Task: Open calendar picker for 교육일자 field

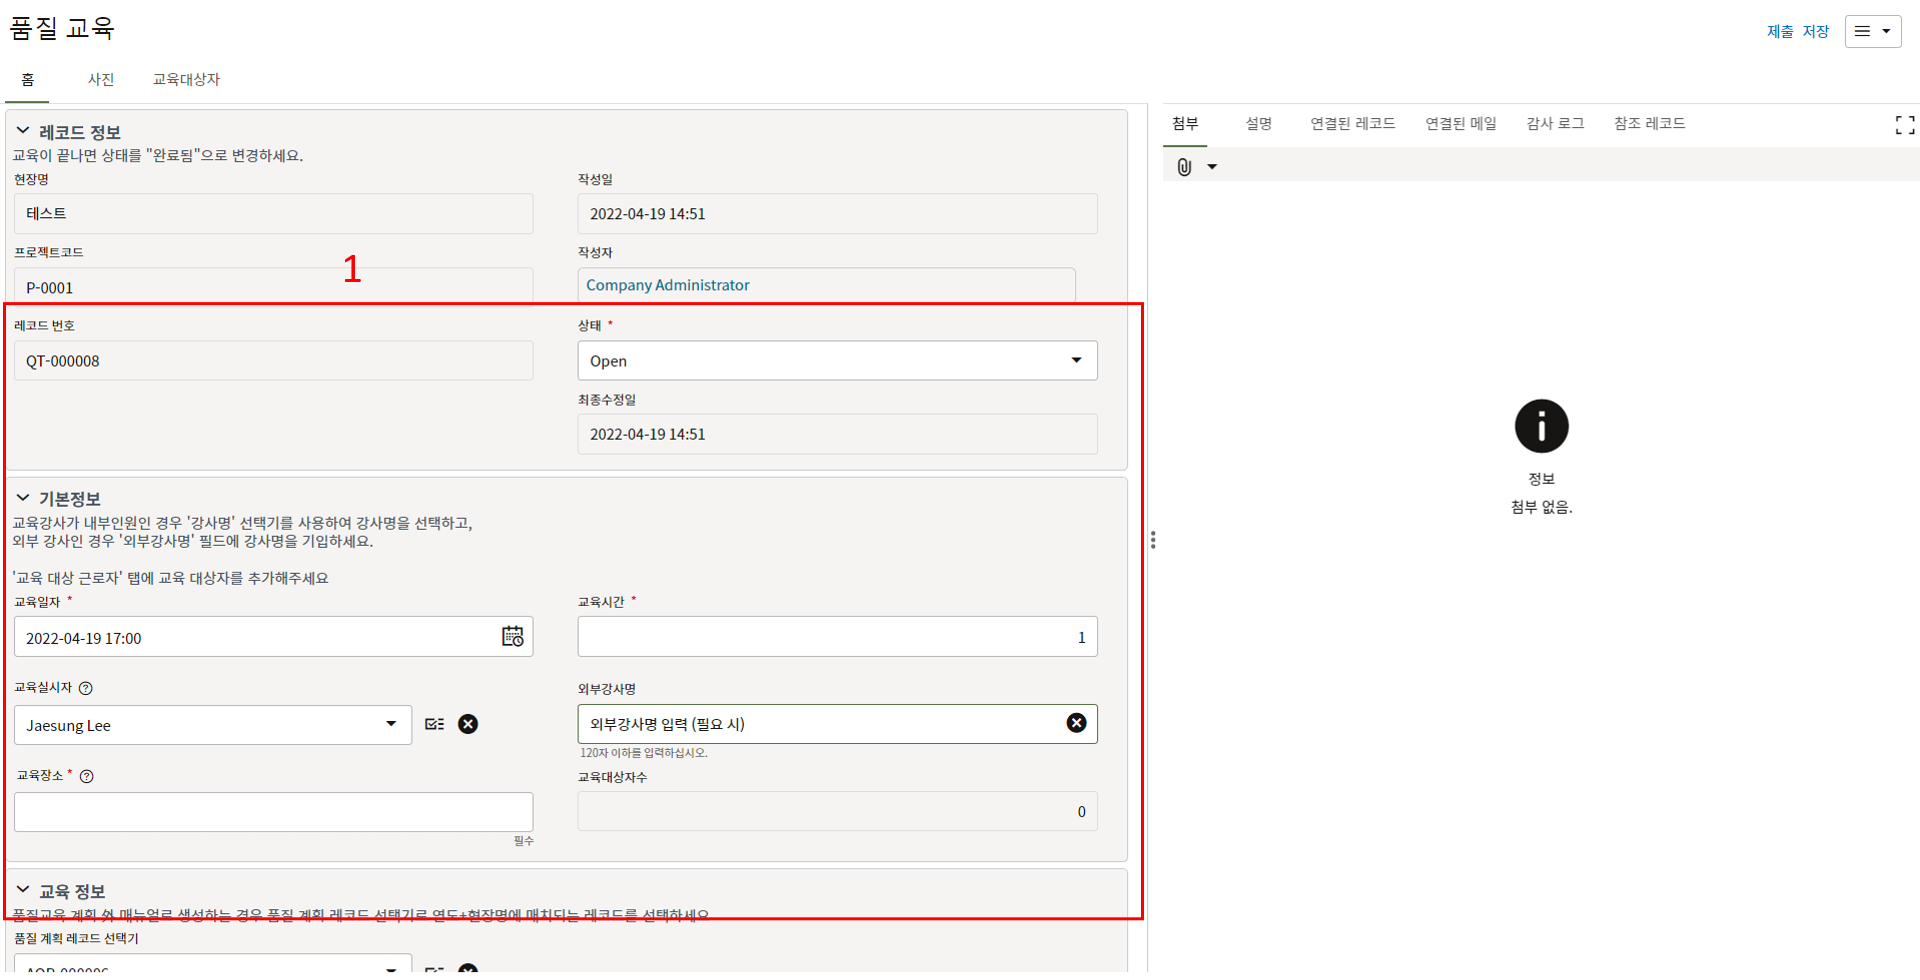Action: tap(512, 637)
